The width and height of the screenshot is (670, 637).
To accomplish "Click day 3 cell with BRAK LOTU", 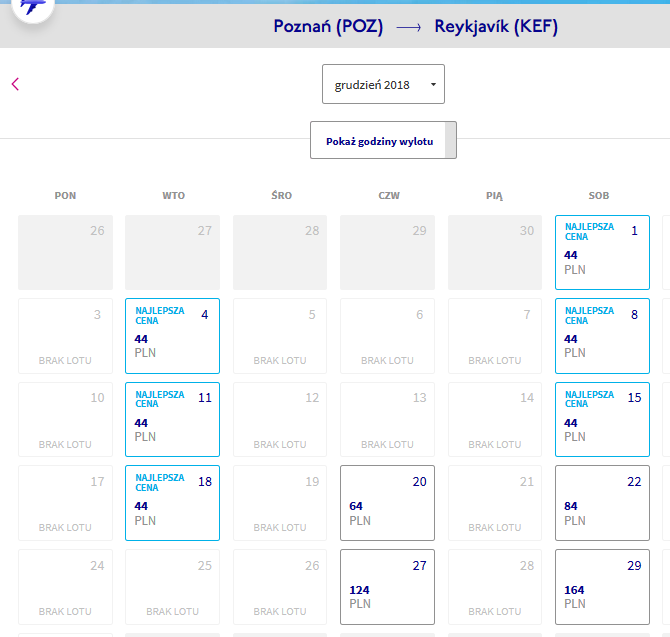I will pyautogui.click(x=65, y=336).
